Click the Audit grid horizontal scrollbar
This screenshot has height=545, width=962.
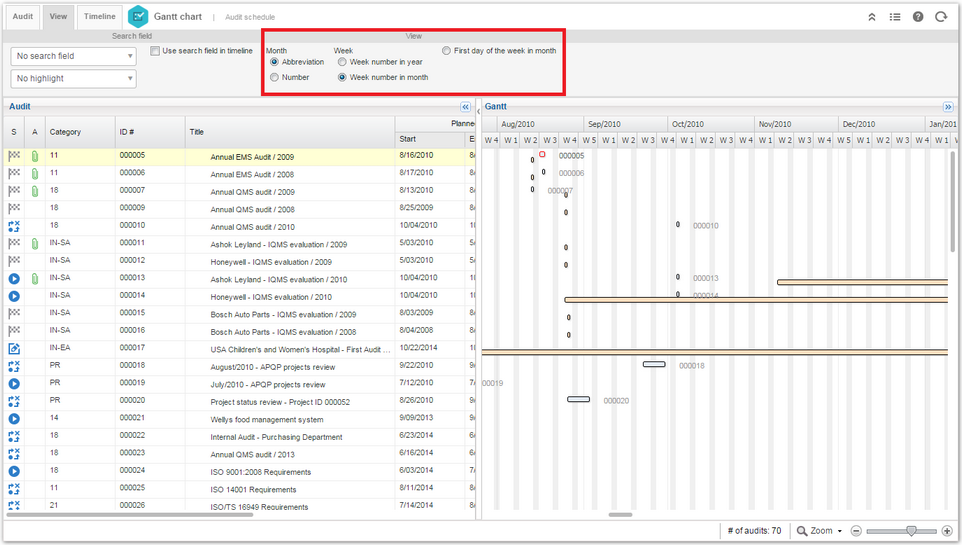click(x=129, y=515)
